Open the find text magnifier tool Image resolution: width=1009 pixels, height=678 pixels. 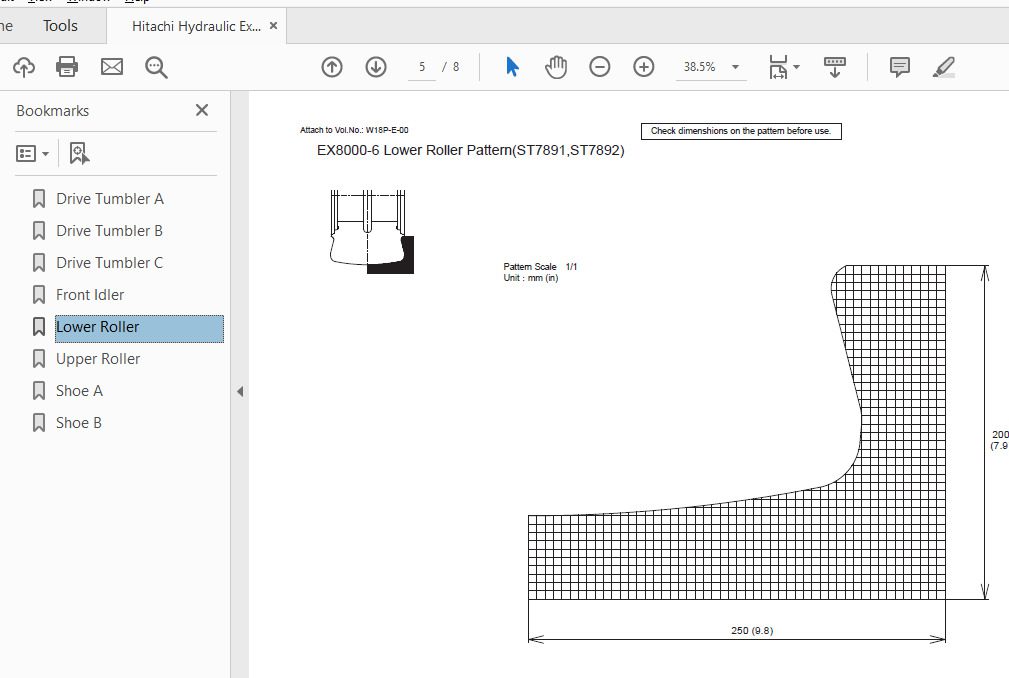(156, 67)
